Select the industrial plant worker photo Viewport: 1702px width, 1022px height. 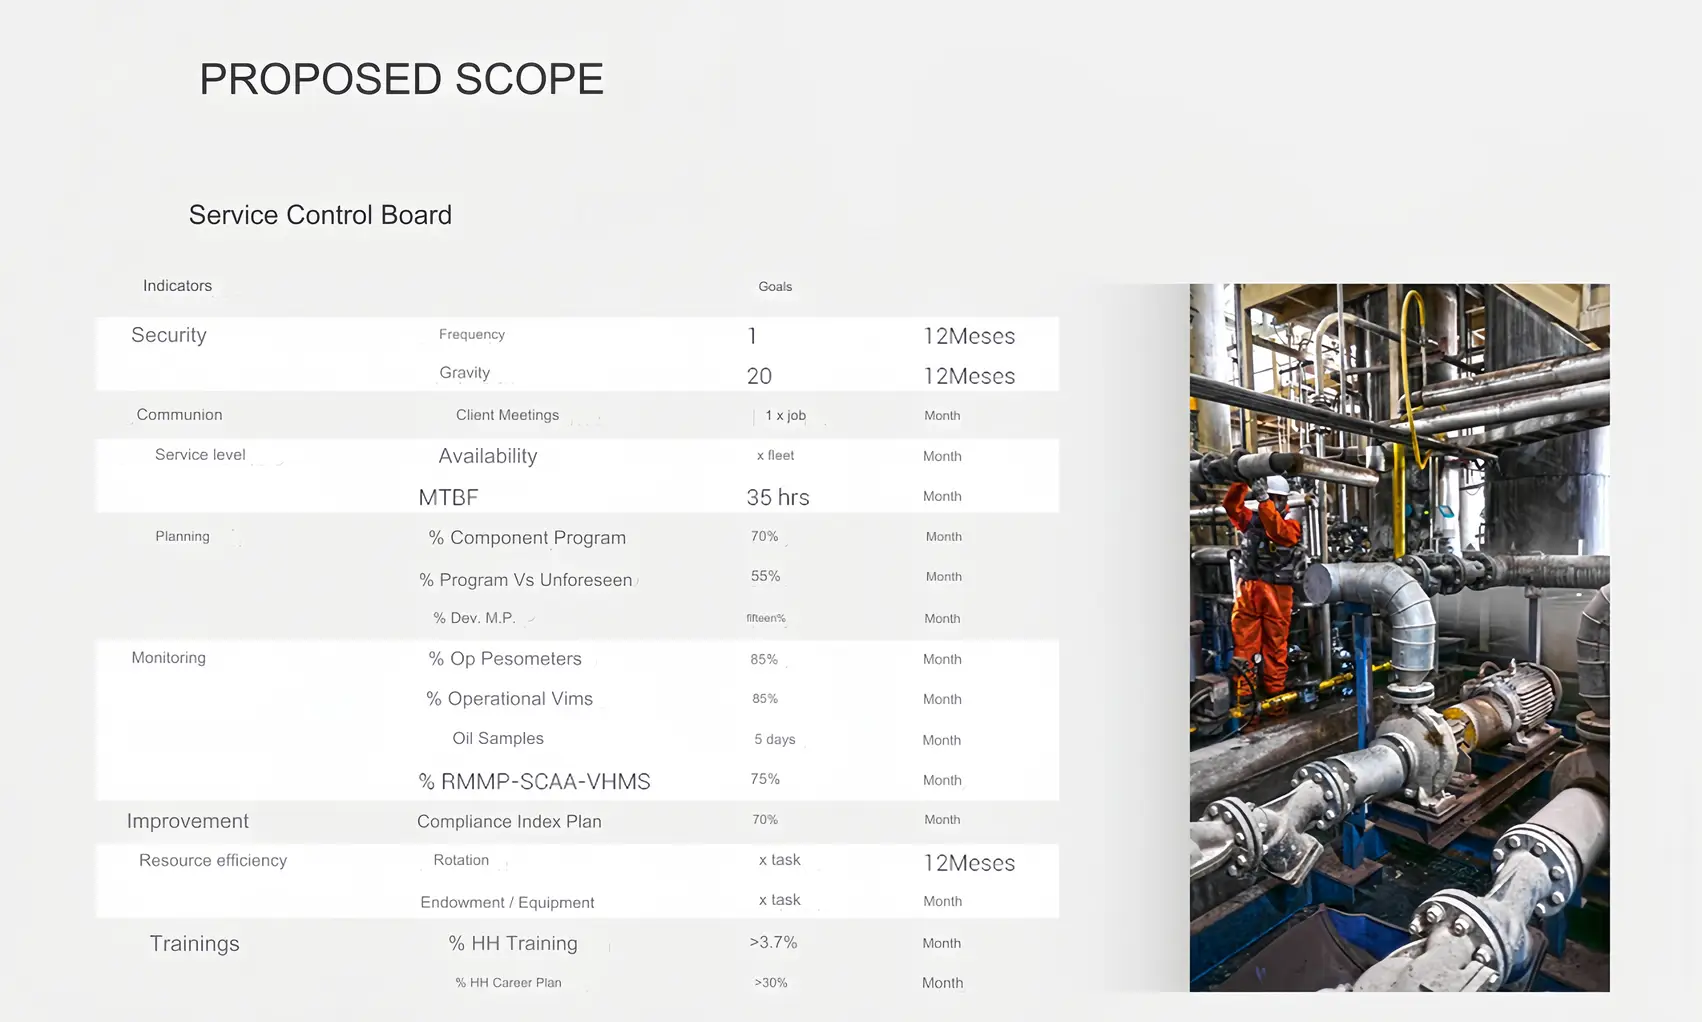[x=1399, y=638]
